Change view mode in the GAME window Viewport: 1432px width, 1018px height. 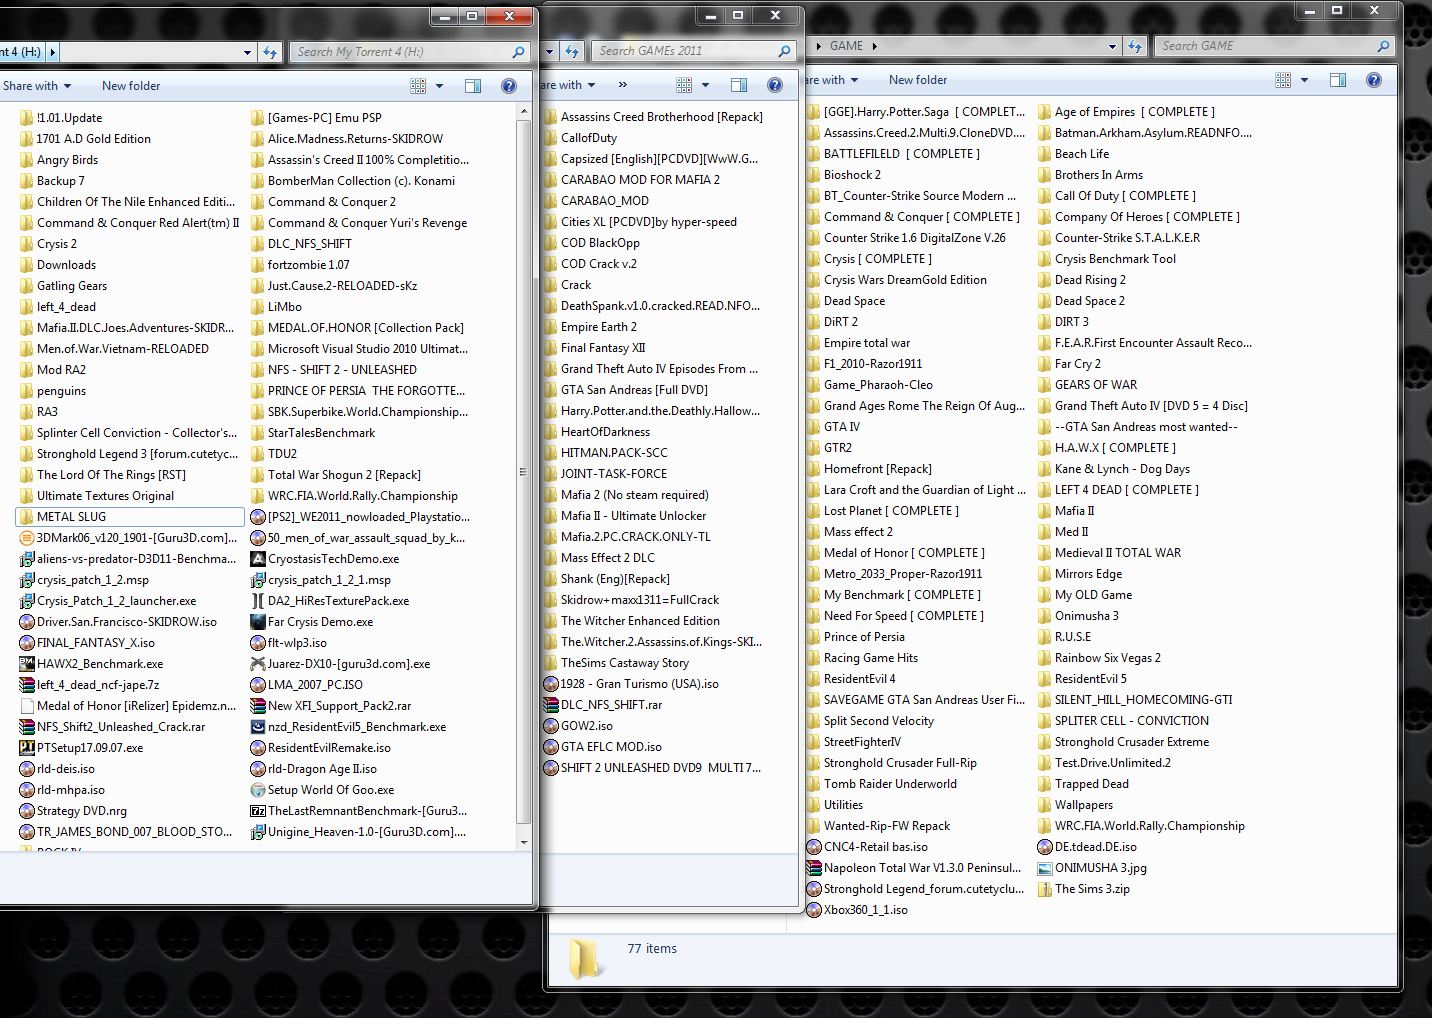pos(1284,80)
